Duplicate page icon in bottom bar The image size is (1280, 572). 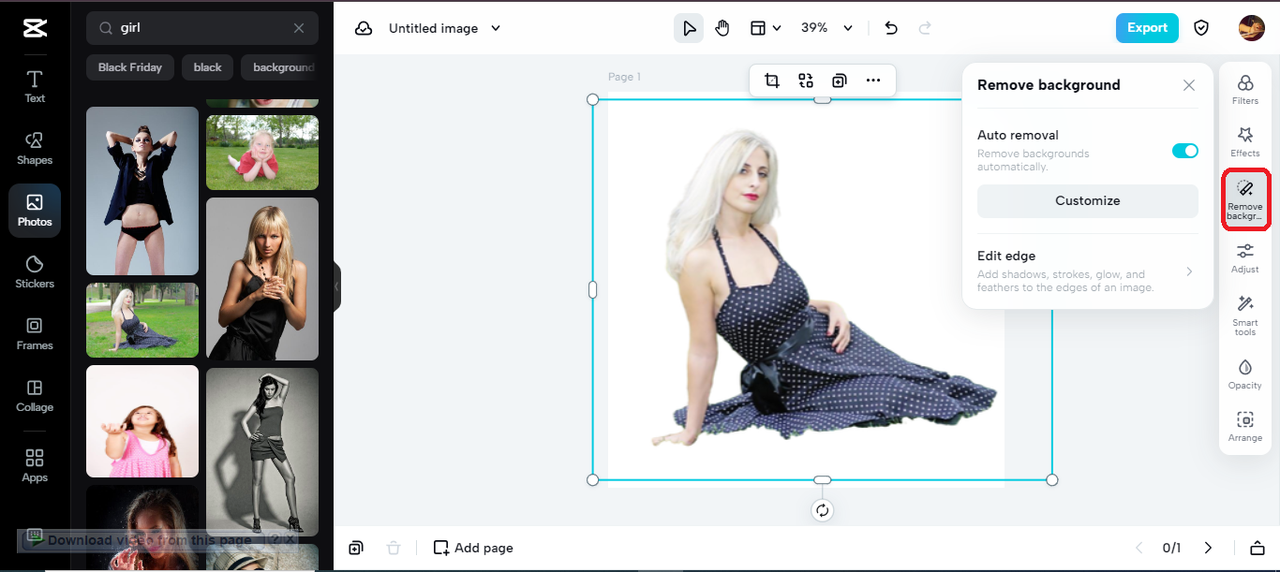tap(356, 548)
